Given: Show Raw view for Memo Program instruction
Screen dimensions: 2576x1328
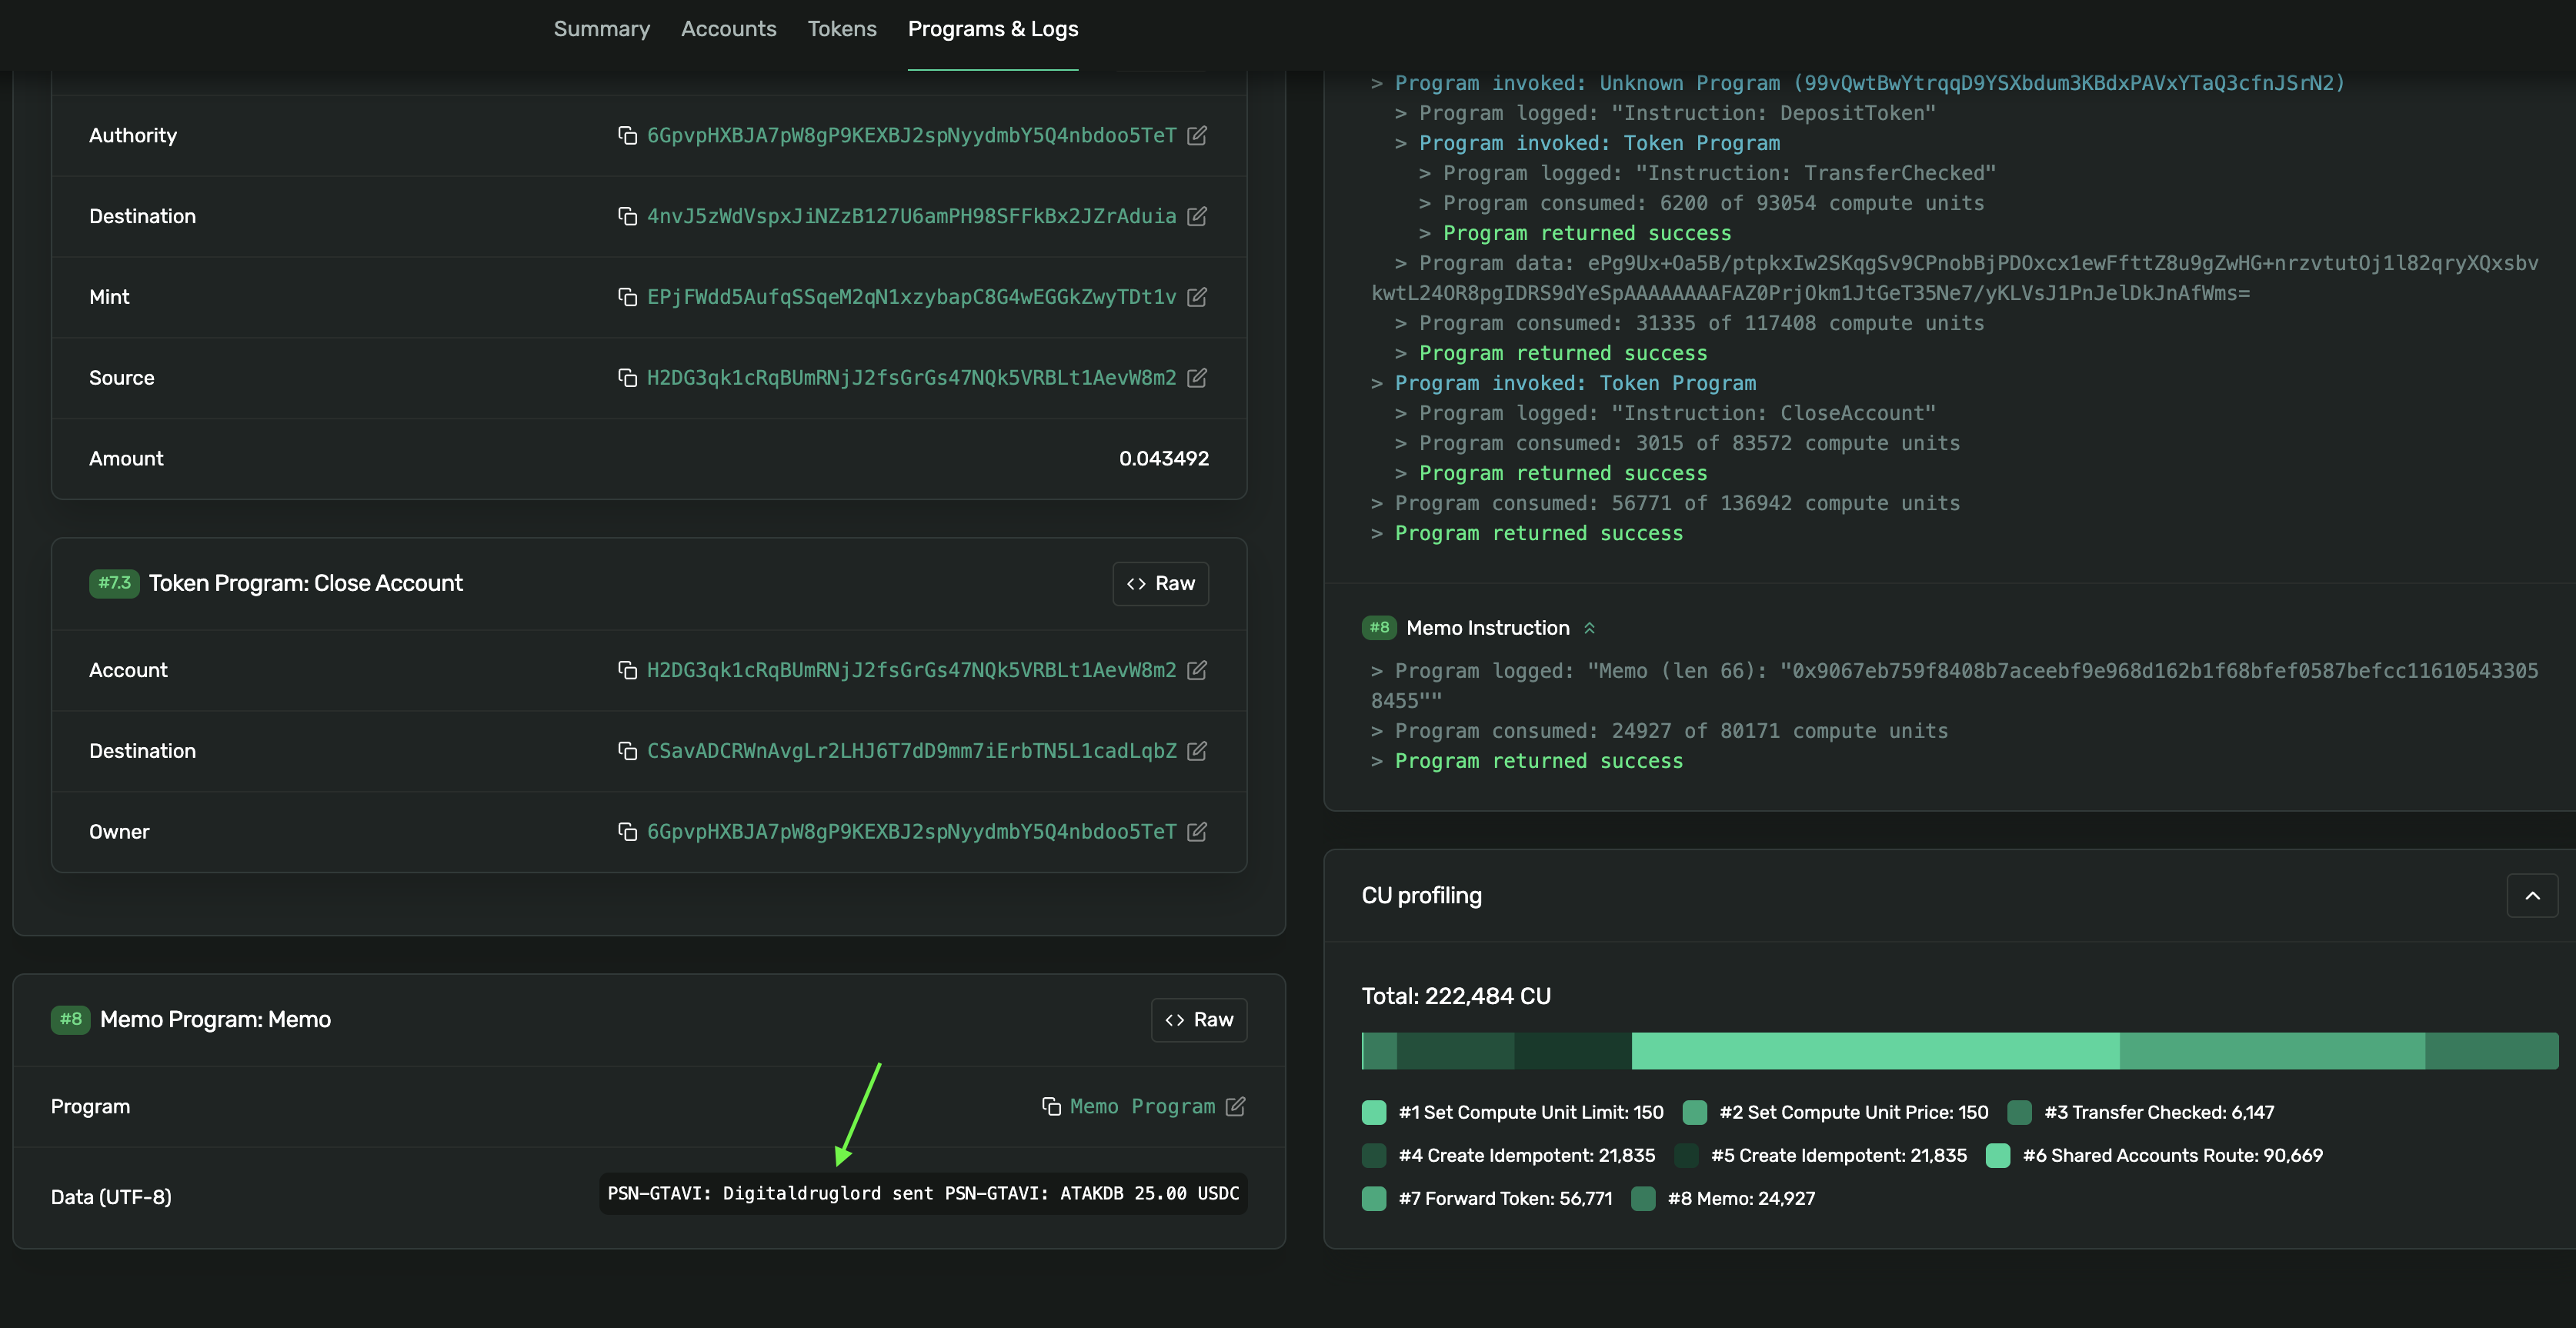Looking at the screenshot, I should coord(1199,1020).
